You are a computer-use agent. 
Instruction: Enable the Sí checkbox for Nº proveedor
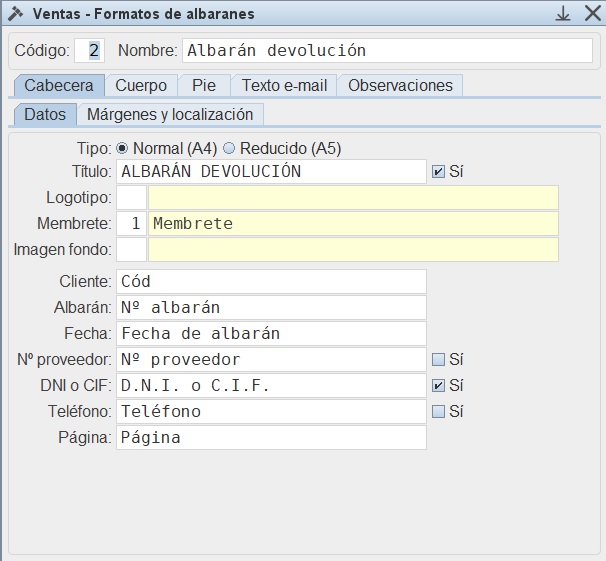pos(438,359)
